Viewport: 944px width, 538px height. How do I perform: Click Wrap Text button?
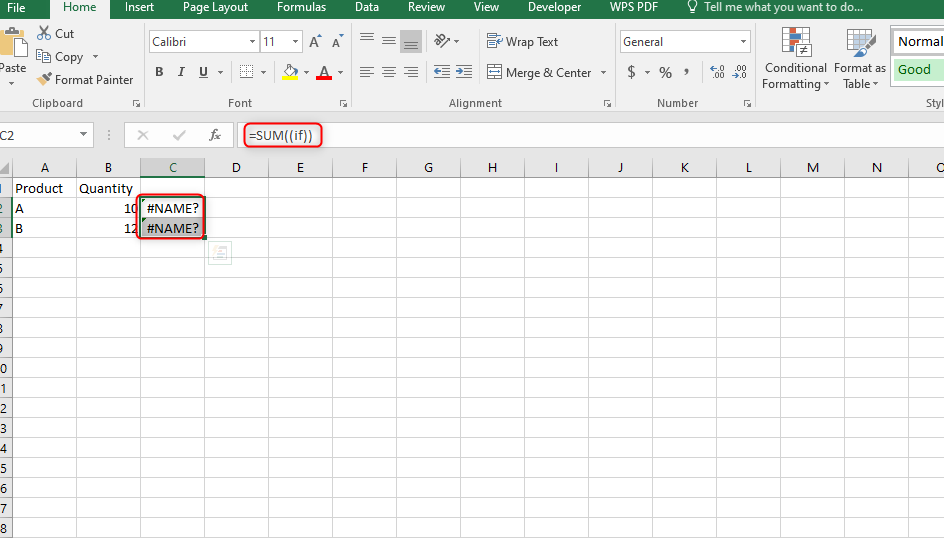[x=523, y=42]
